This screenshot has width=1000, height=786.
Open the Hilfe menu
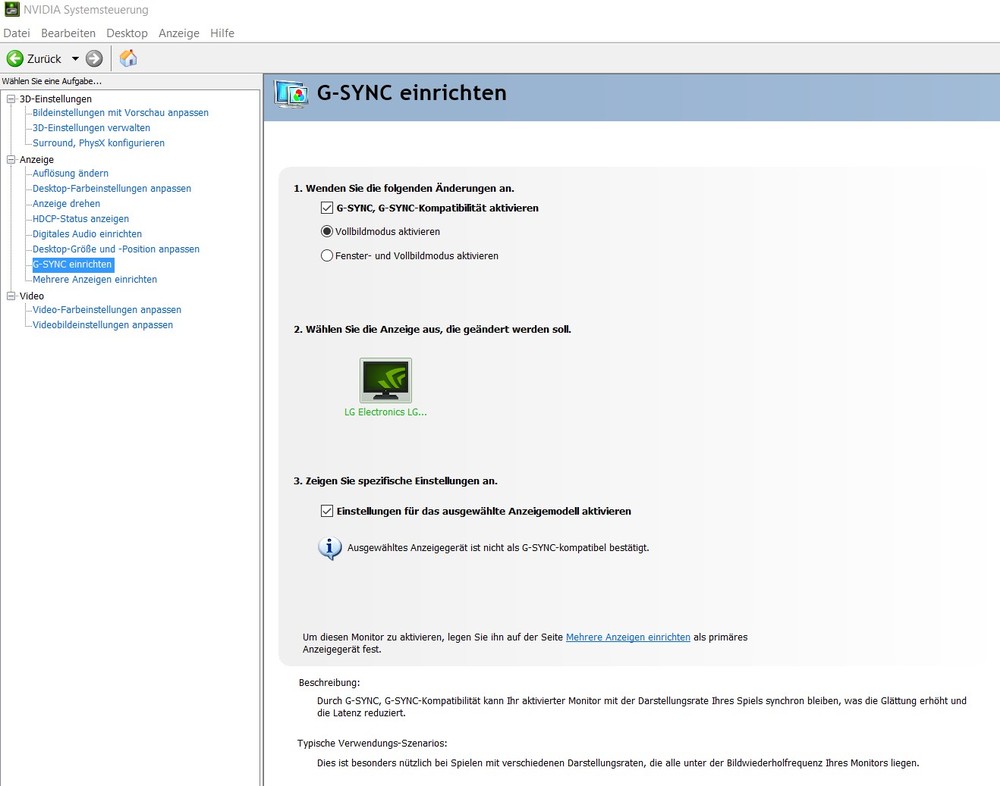(x=222, y=33)
